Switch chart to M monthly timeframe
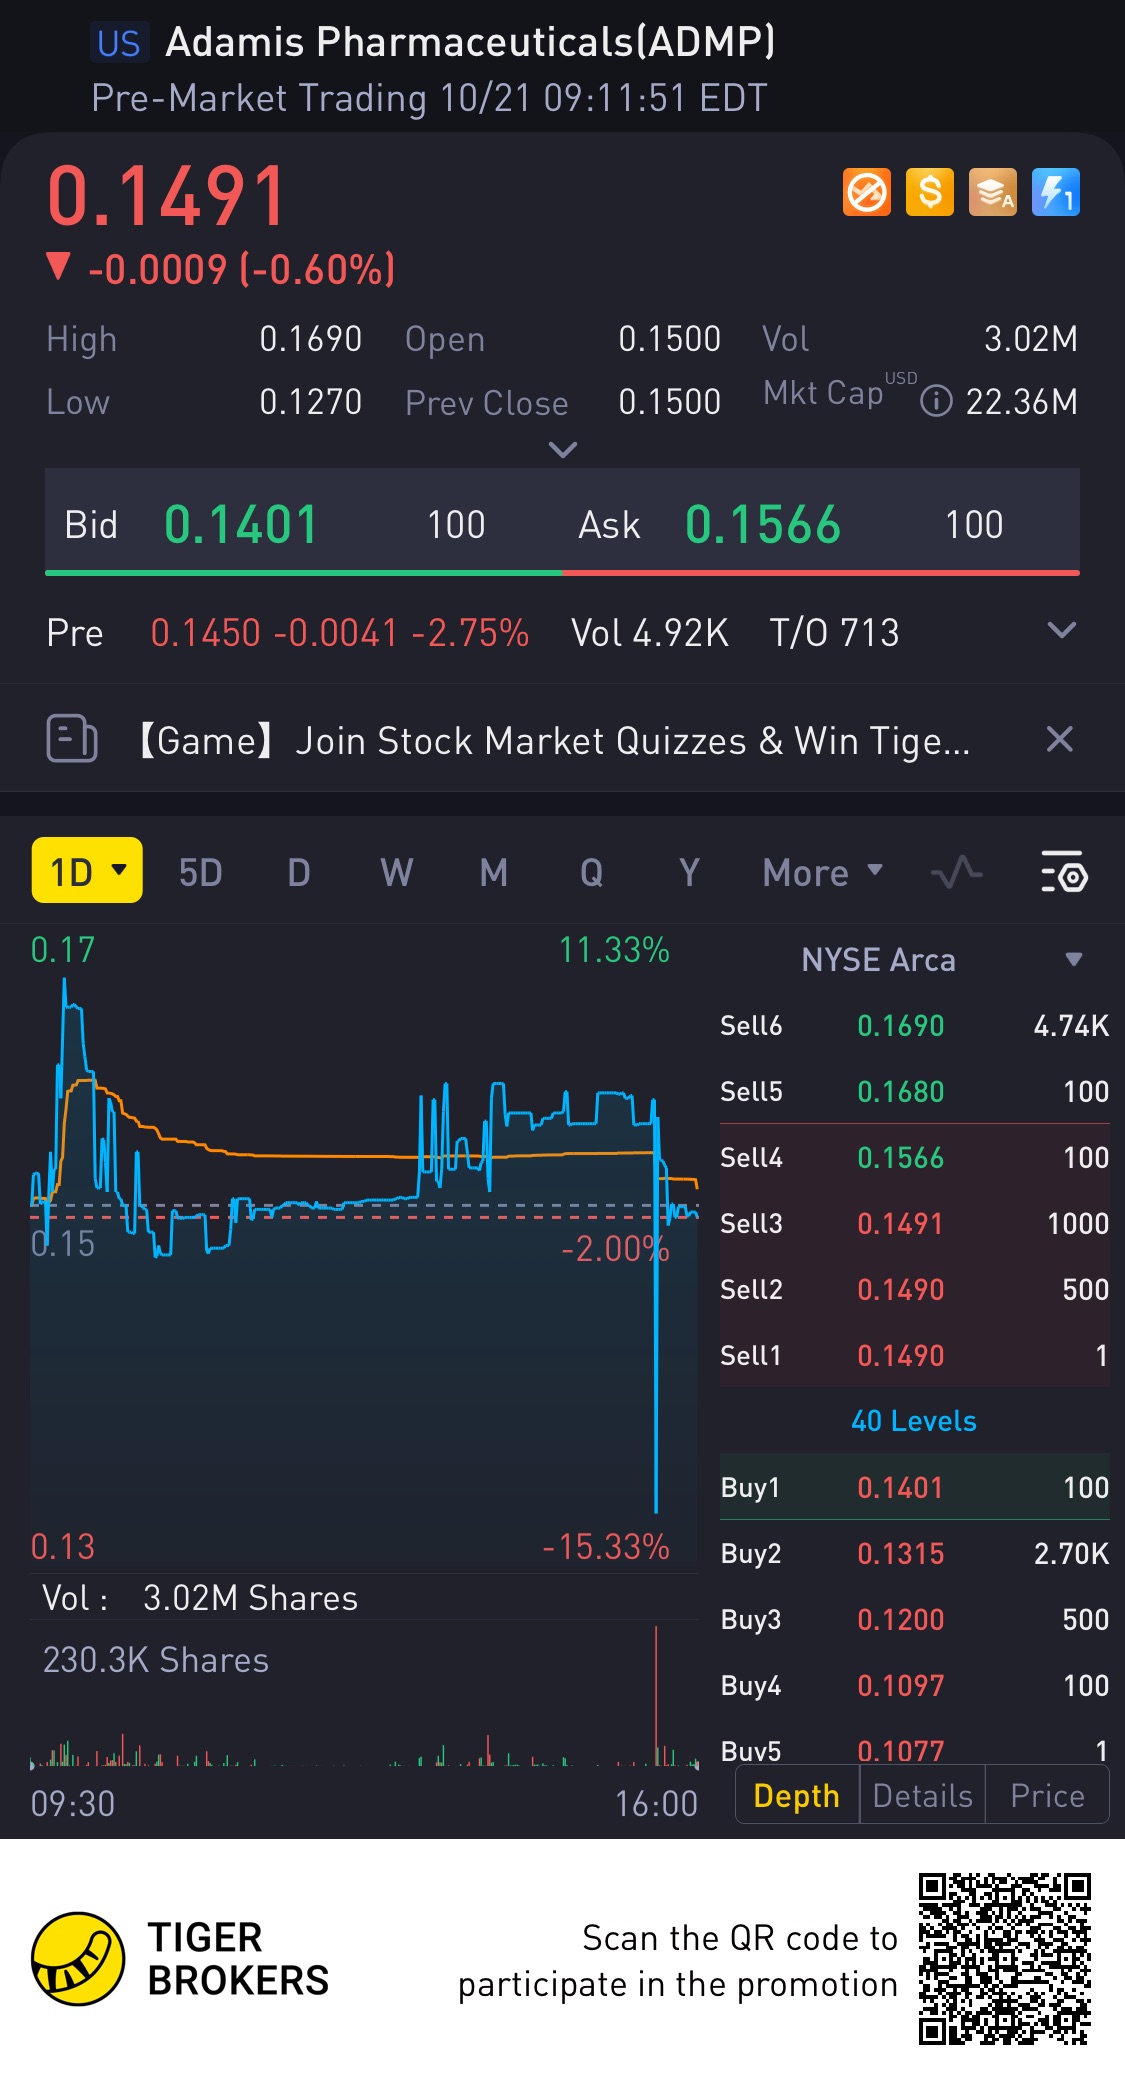 tap(493, 872)
